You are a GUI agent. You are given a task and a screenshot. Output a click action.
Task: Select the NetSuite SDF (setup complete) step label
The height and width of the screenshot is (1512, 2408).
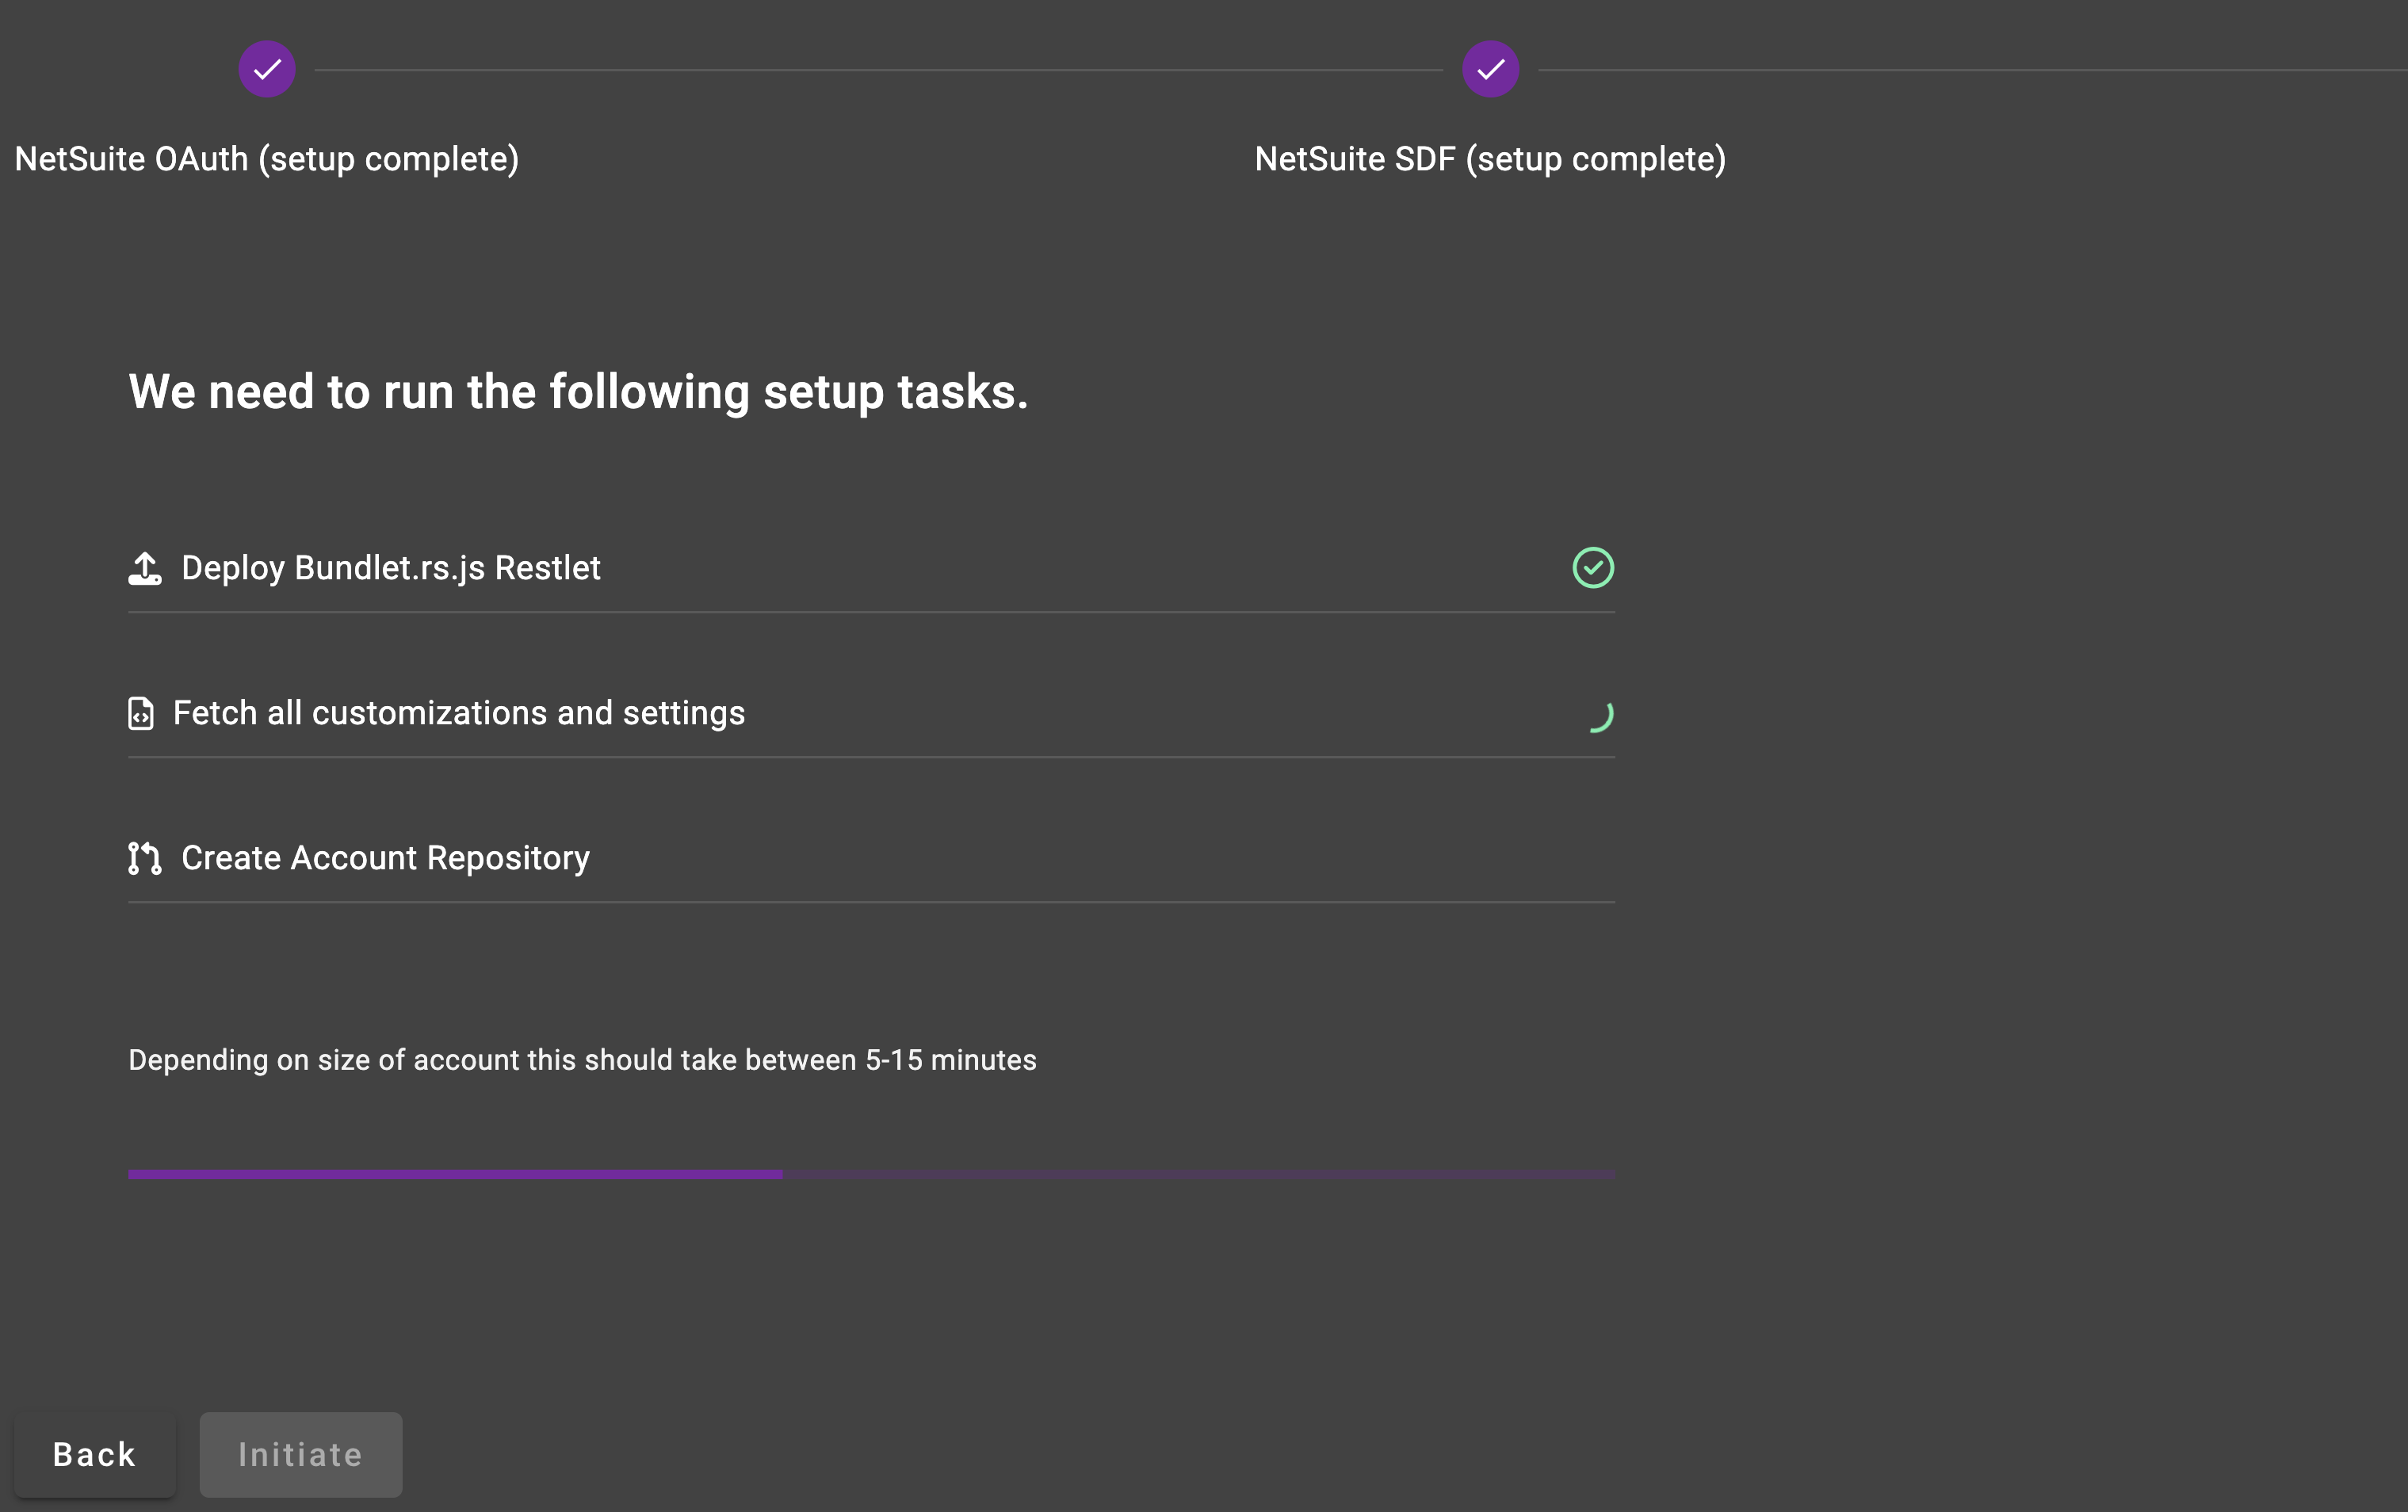click(1490, 159)
